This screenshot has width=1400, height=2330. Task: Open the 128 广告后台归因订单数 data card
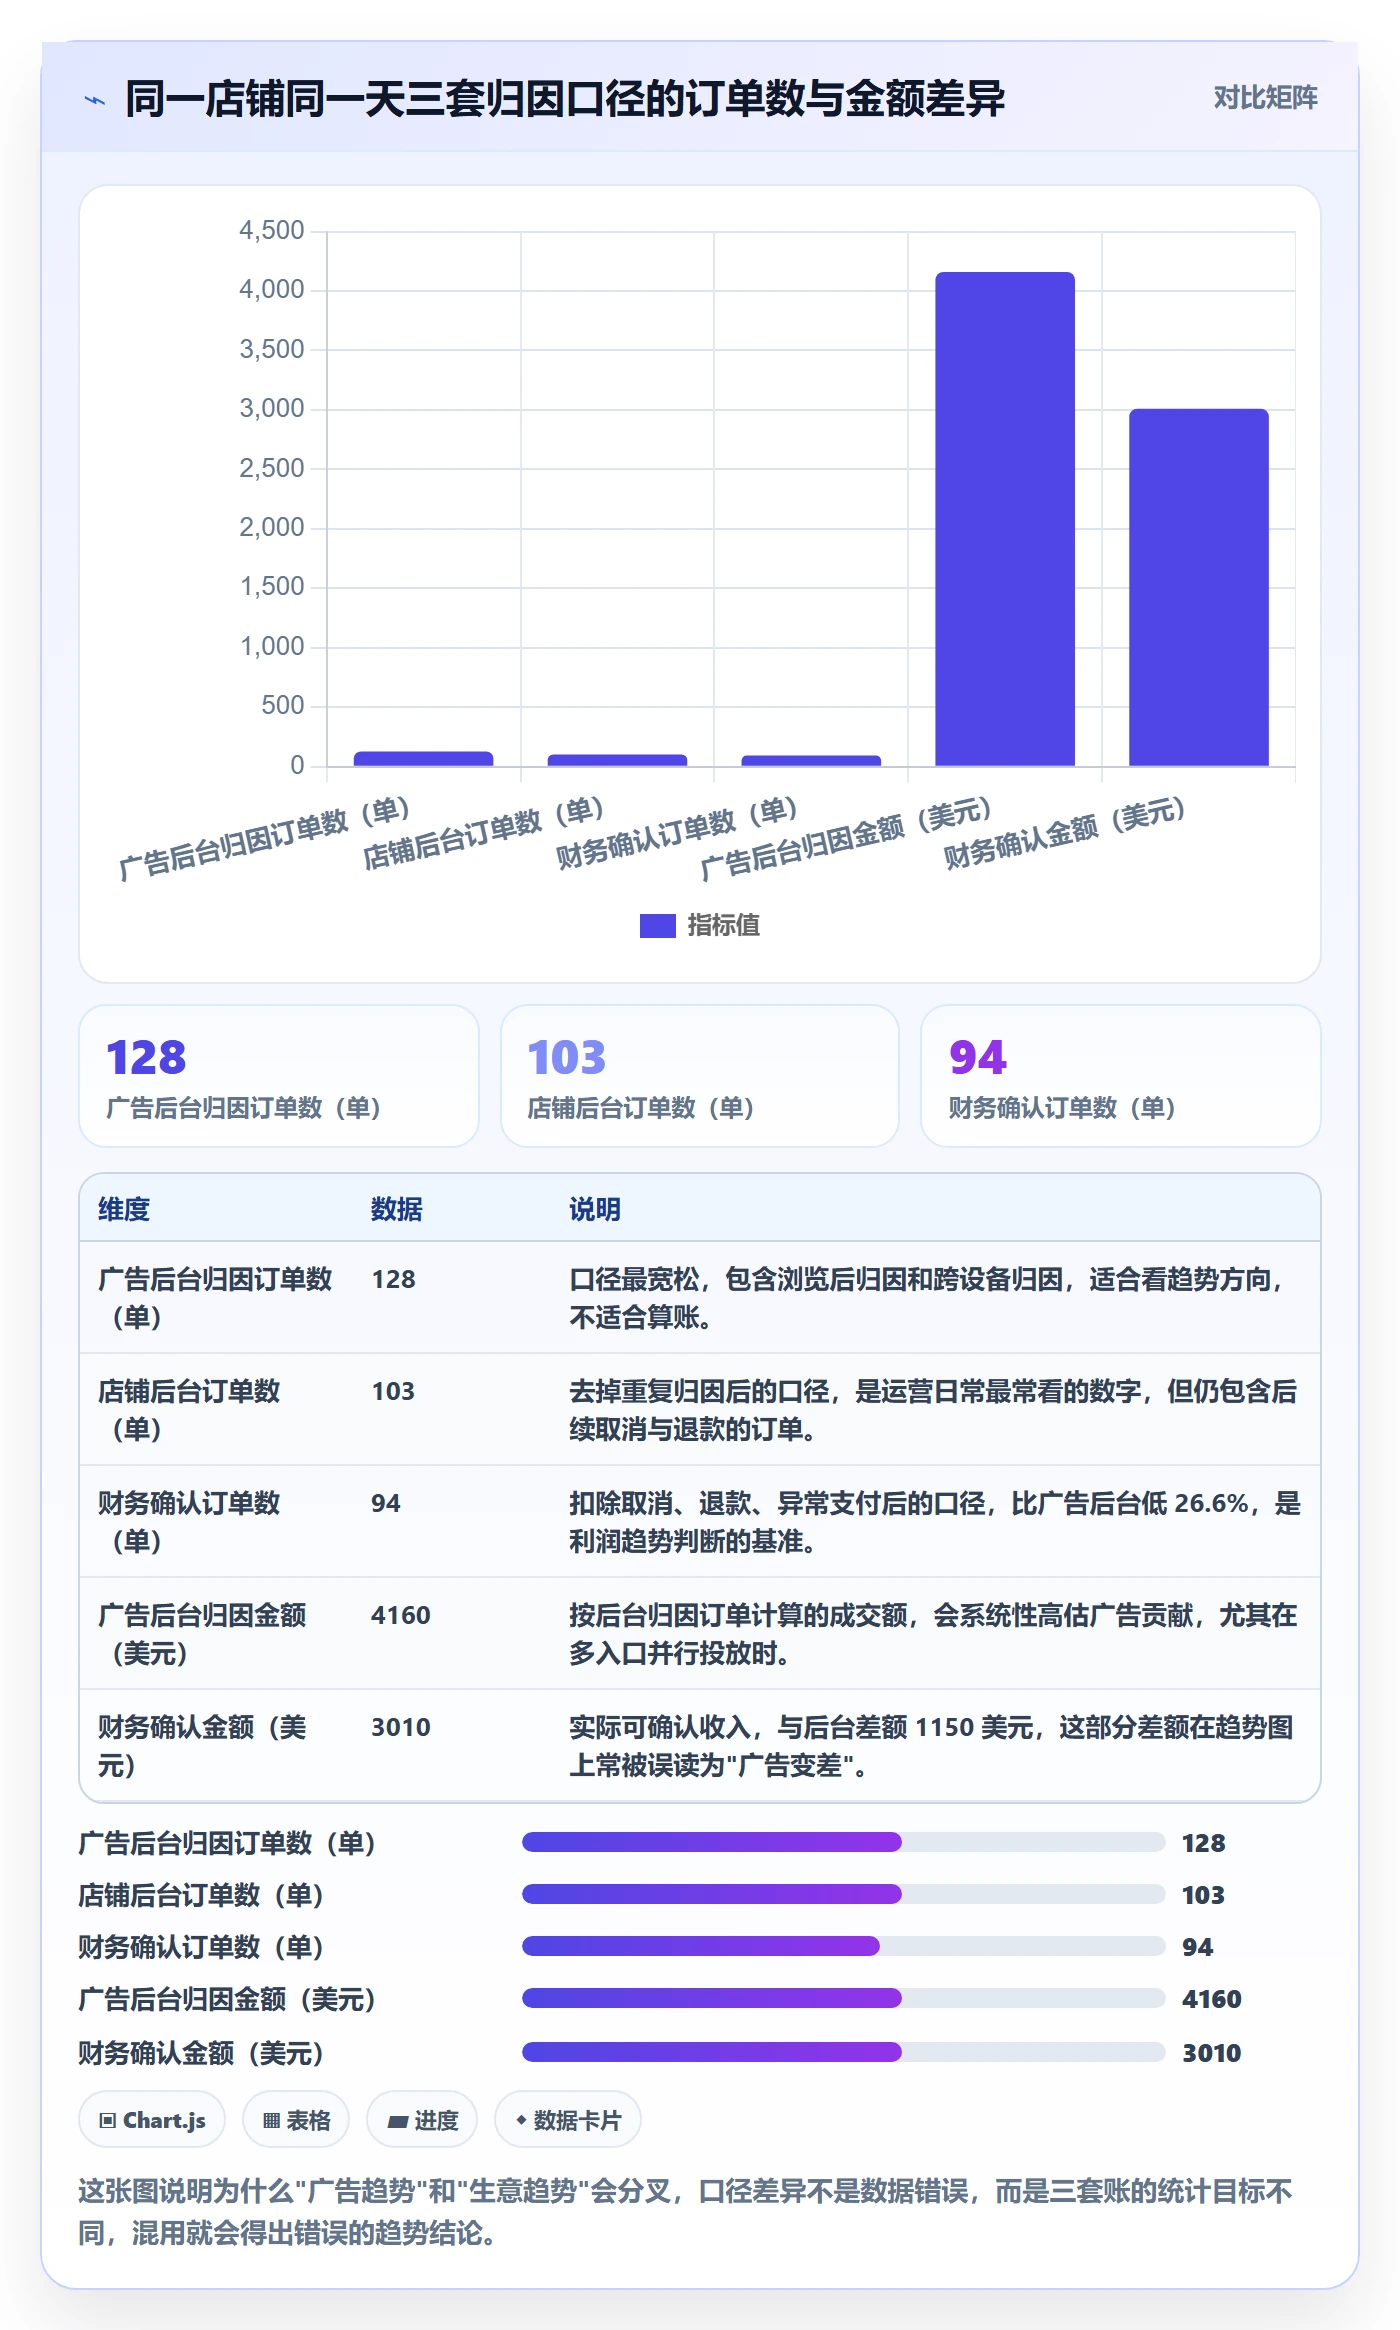click(279, 1076)
